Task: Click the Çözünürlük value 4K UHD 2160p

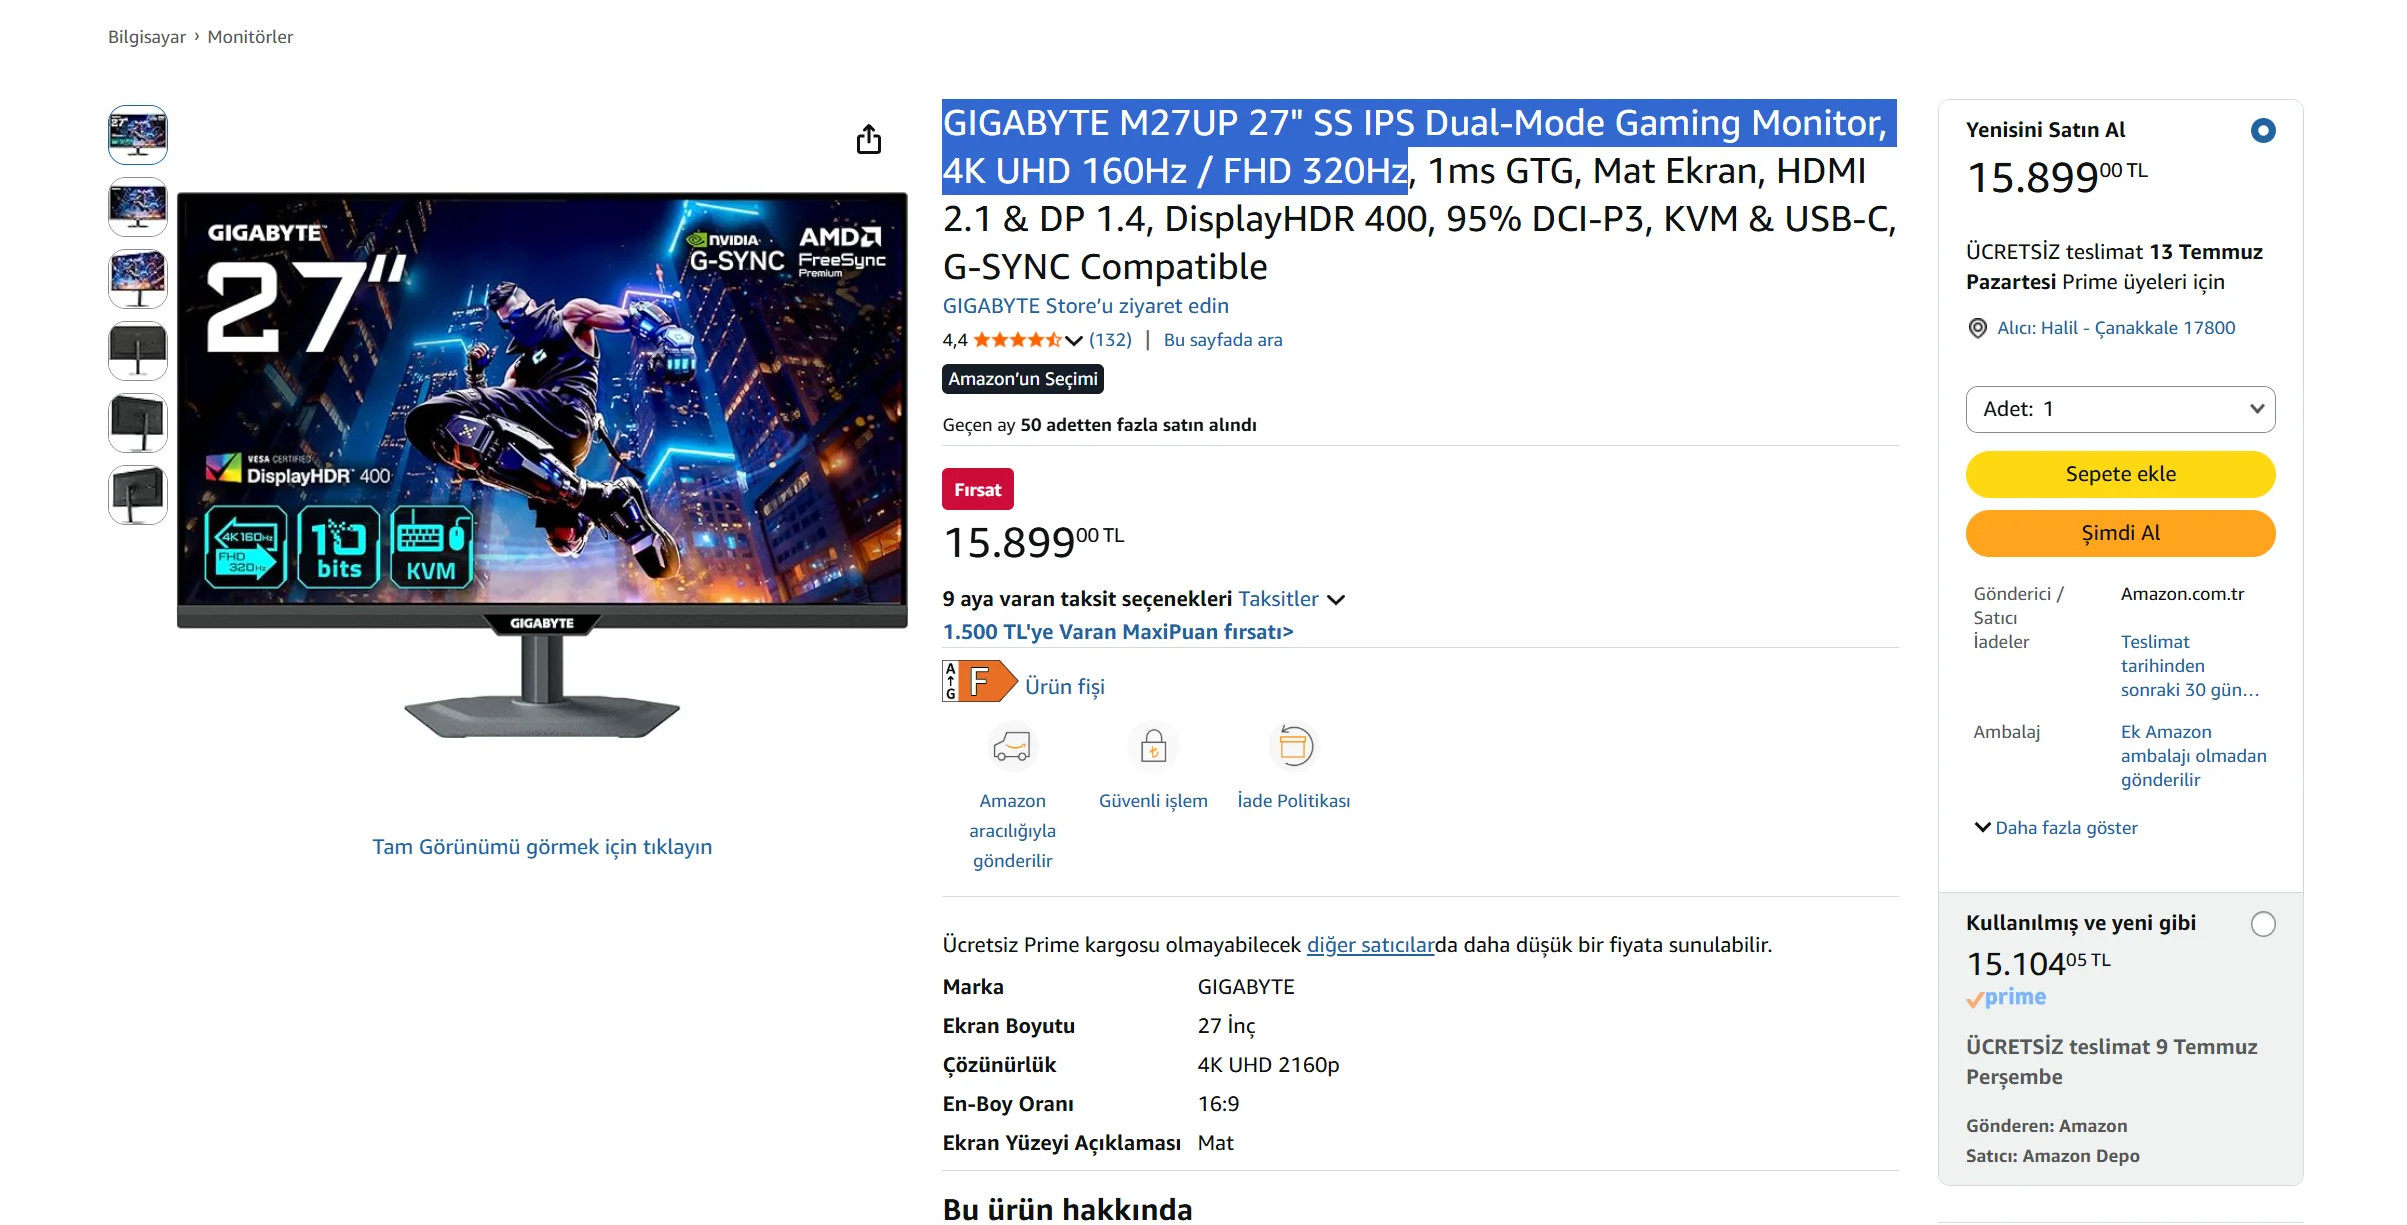Action: click(x=1268, y=1065)
